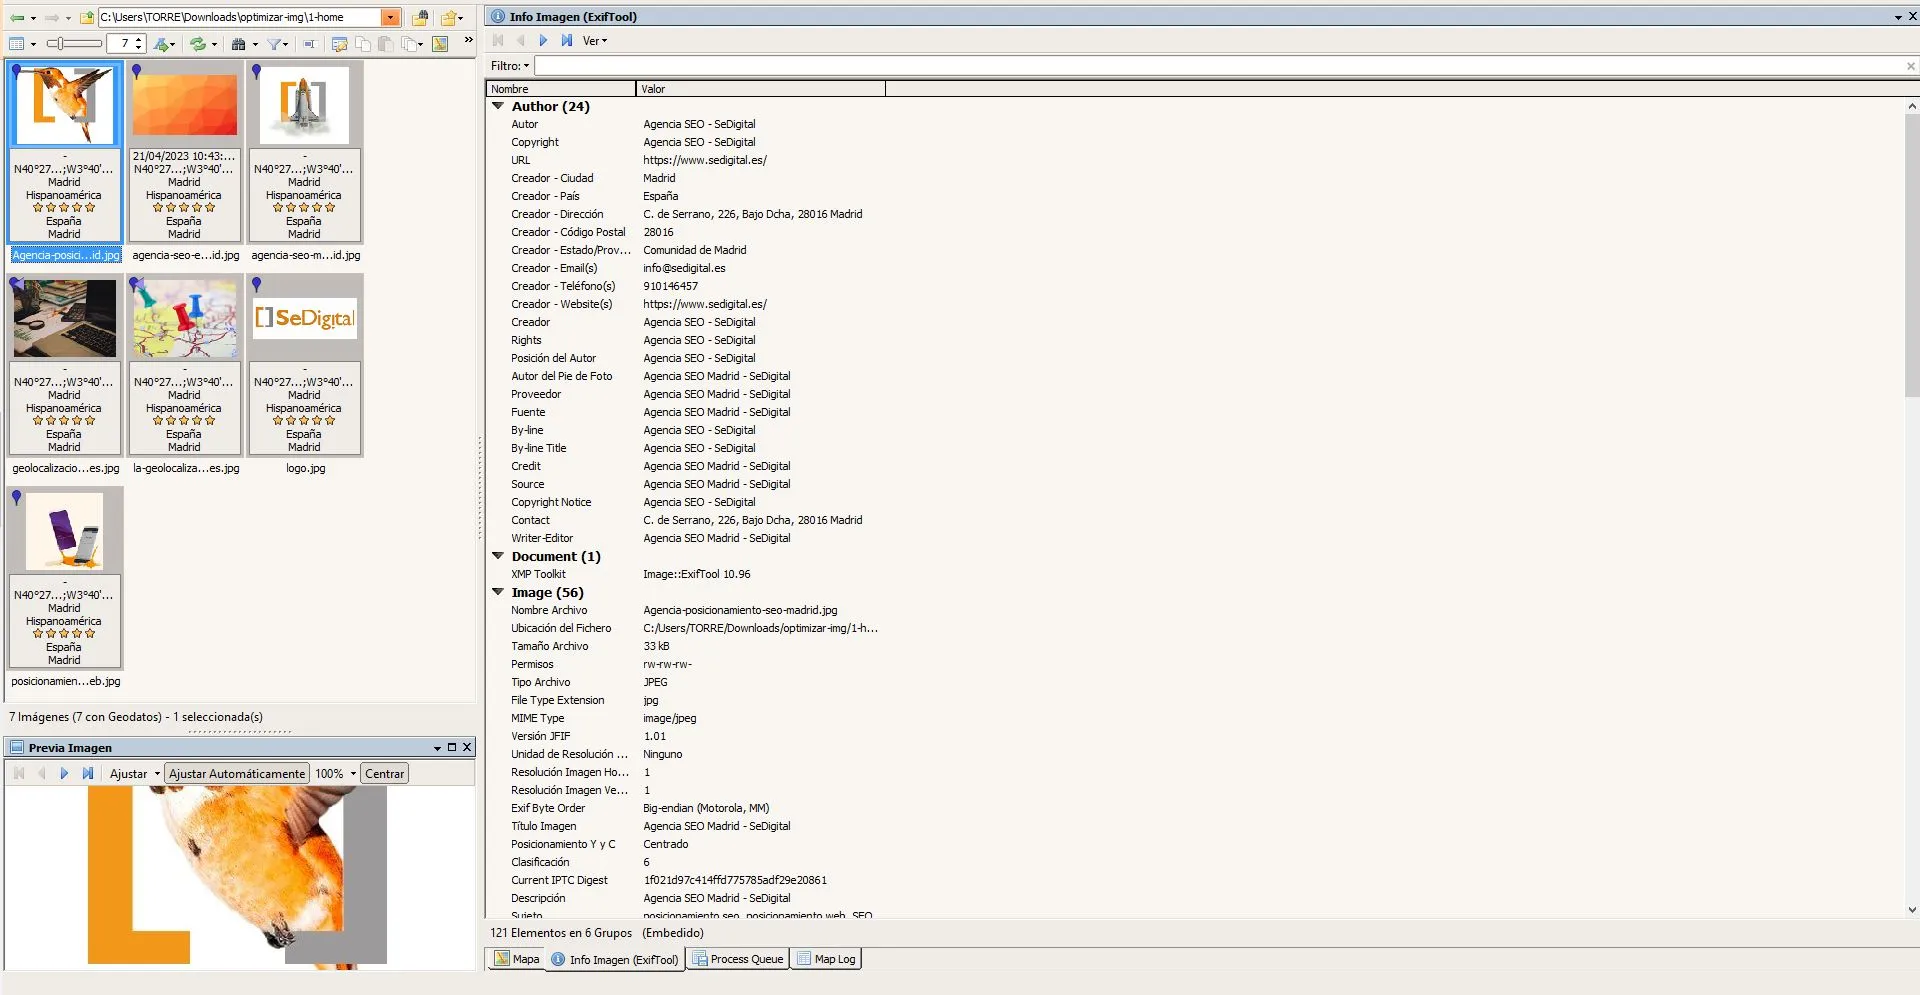The width and height of the screenshot is (1920, 995).
Task: Collapse the Author (24) group
Action: pos(498,106)
